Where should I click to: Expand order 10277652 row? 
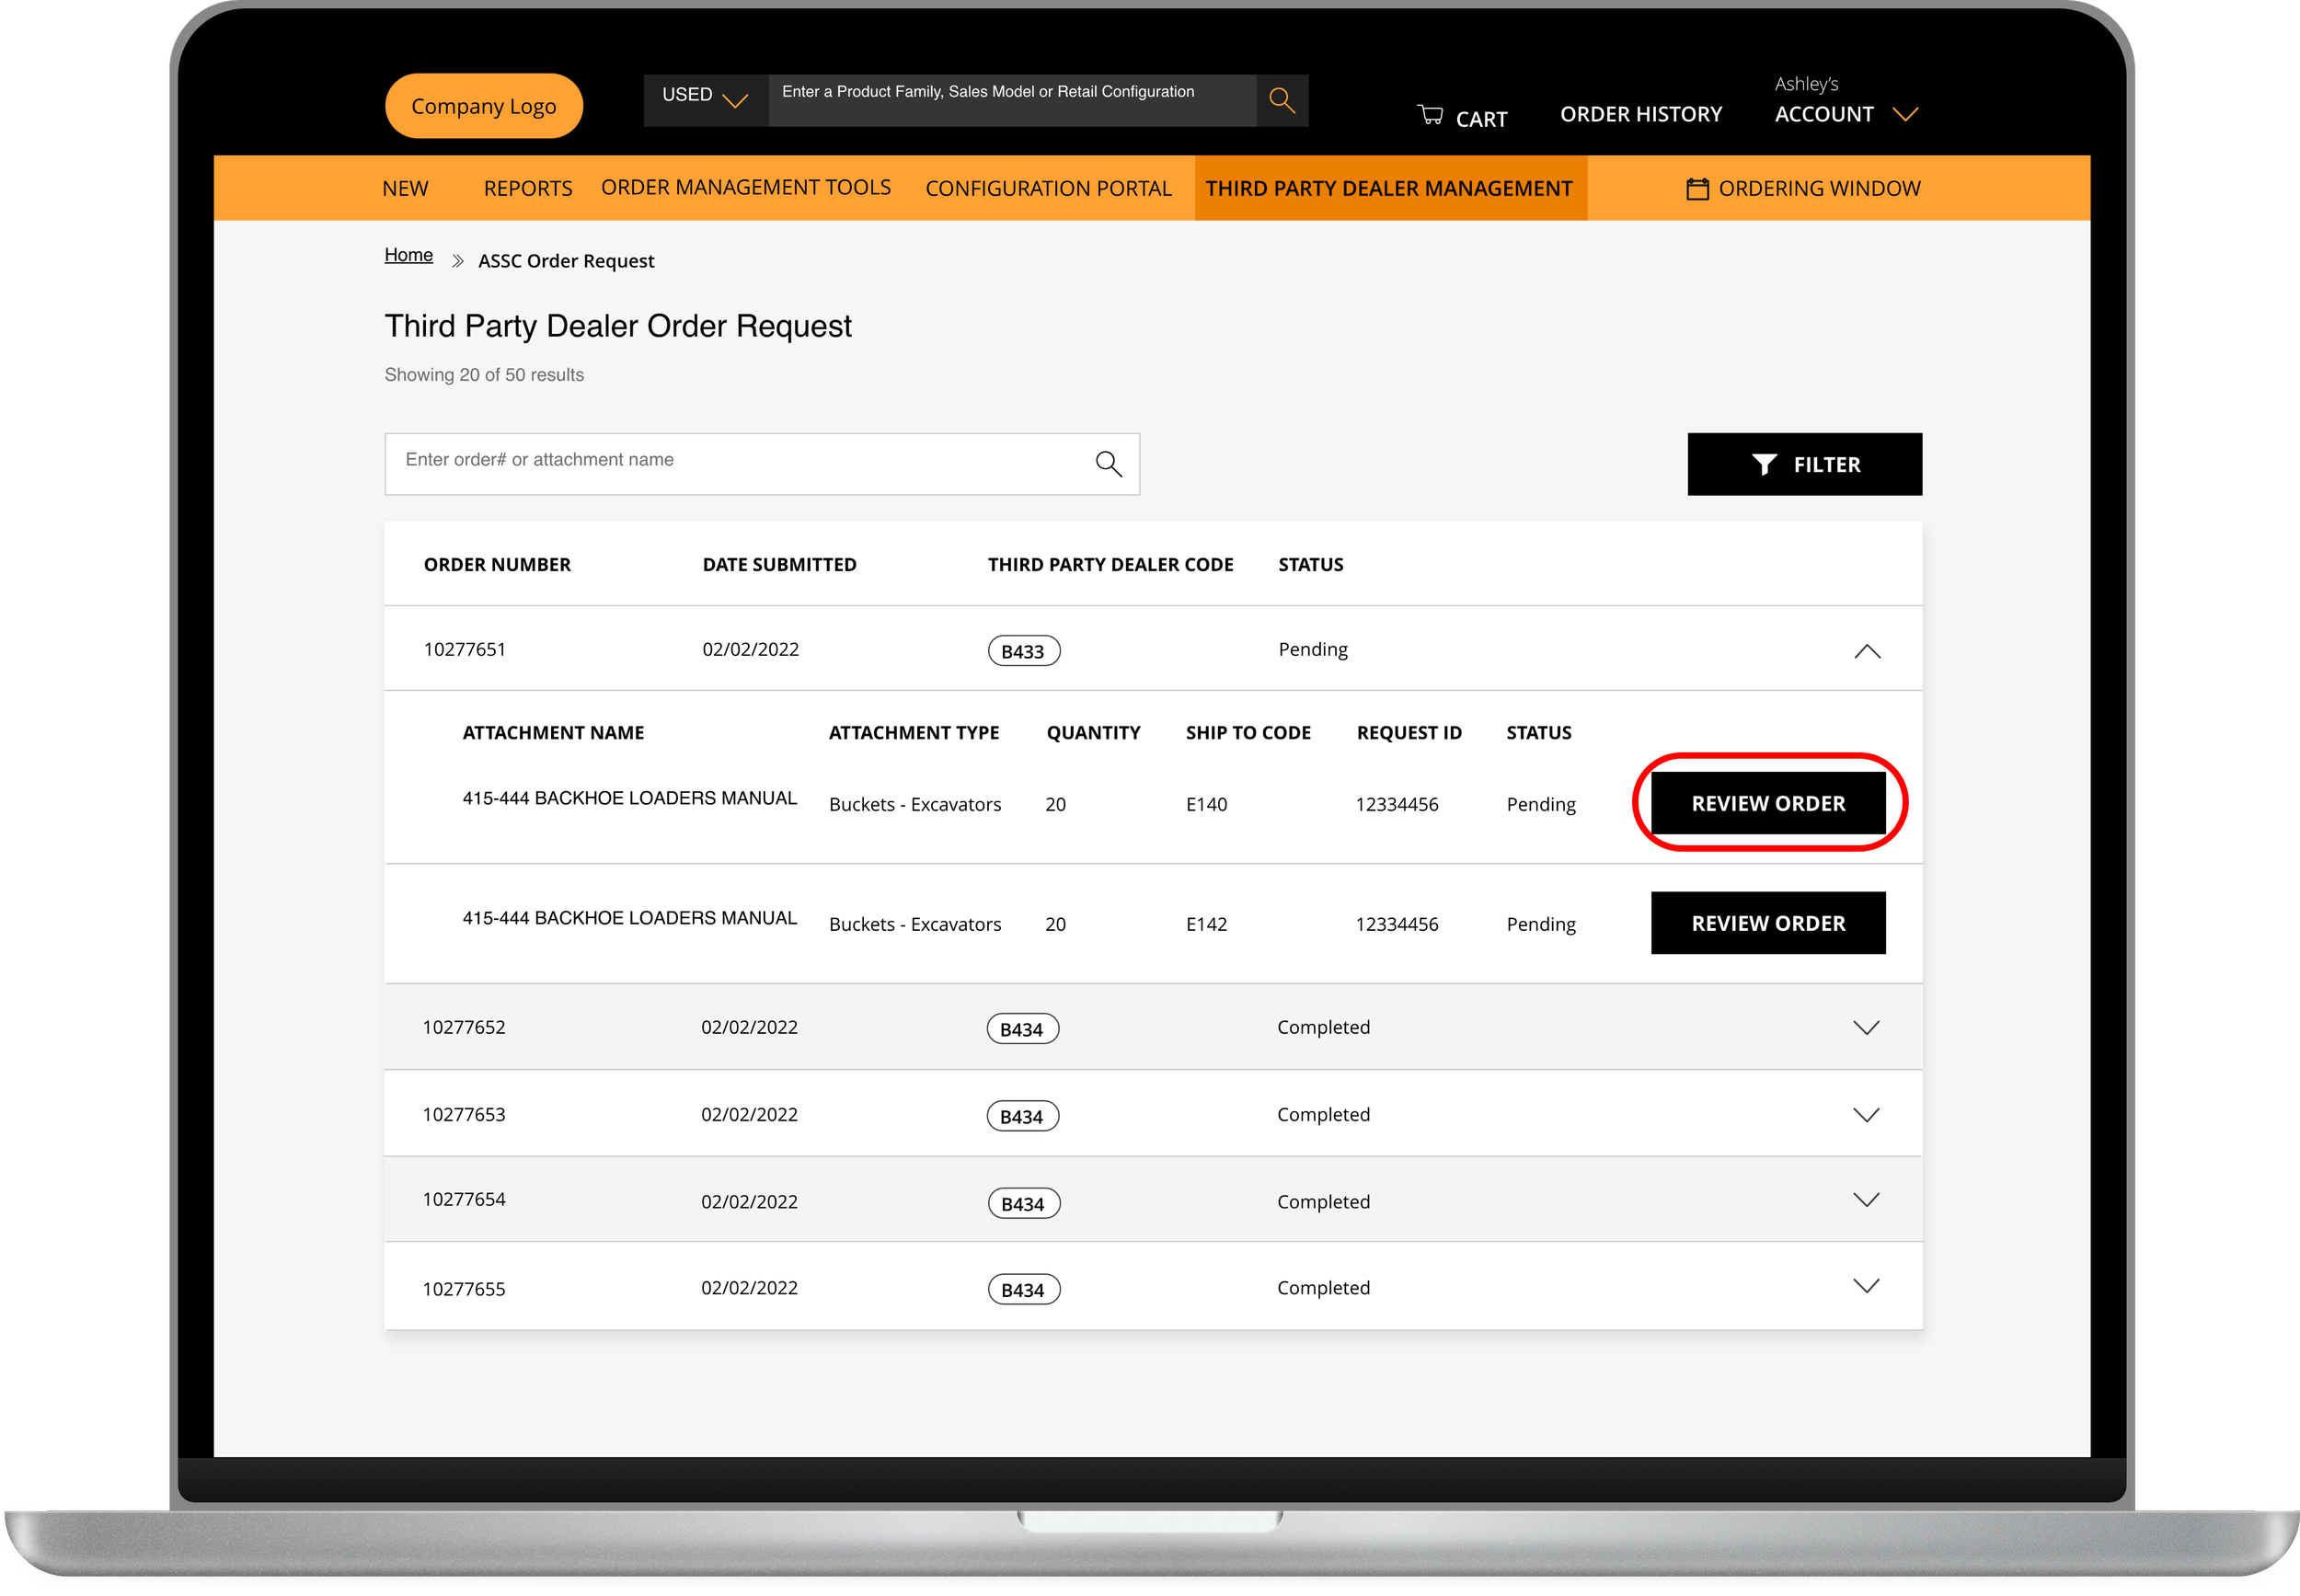point(1865,1027)
